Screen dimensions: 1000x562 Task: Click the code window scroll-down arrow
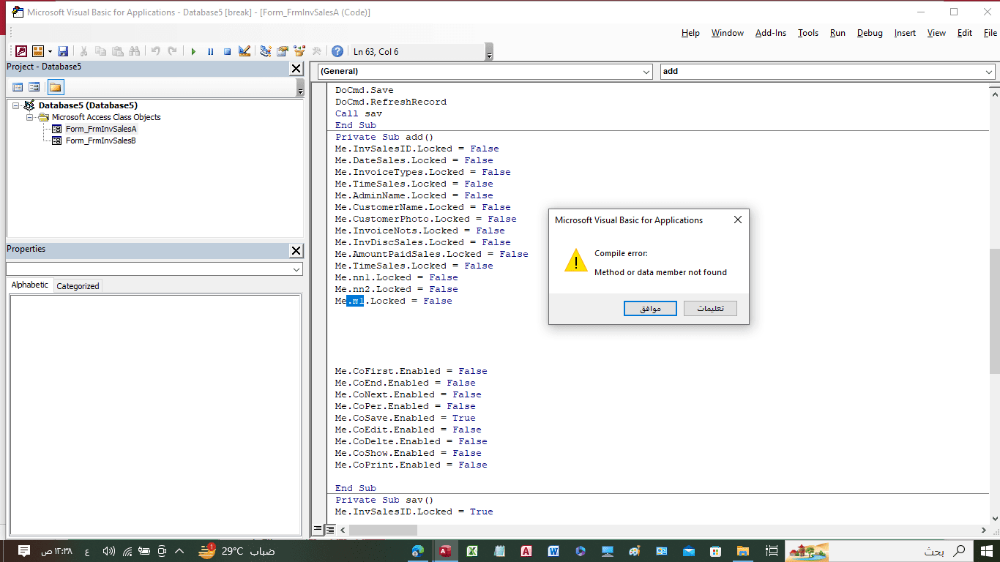tap(994, 519)
